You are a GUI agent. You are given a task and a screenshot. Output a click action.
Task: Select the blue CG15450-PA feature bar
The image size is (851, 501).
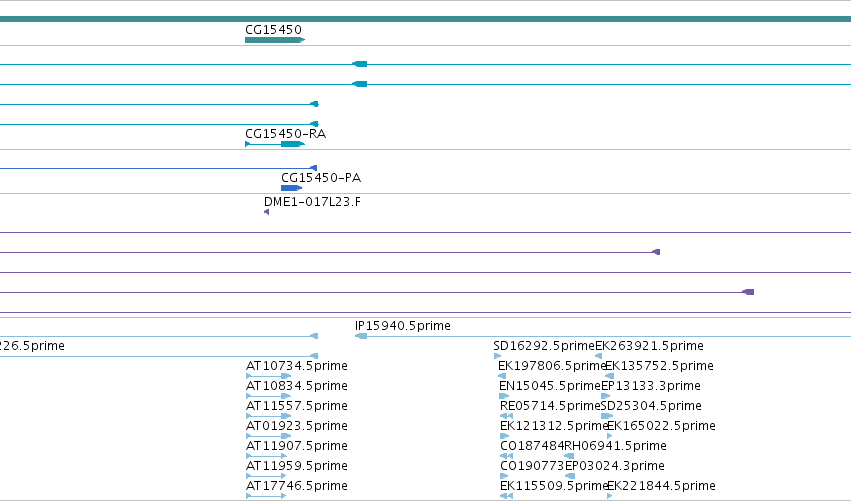(291, 188)
